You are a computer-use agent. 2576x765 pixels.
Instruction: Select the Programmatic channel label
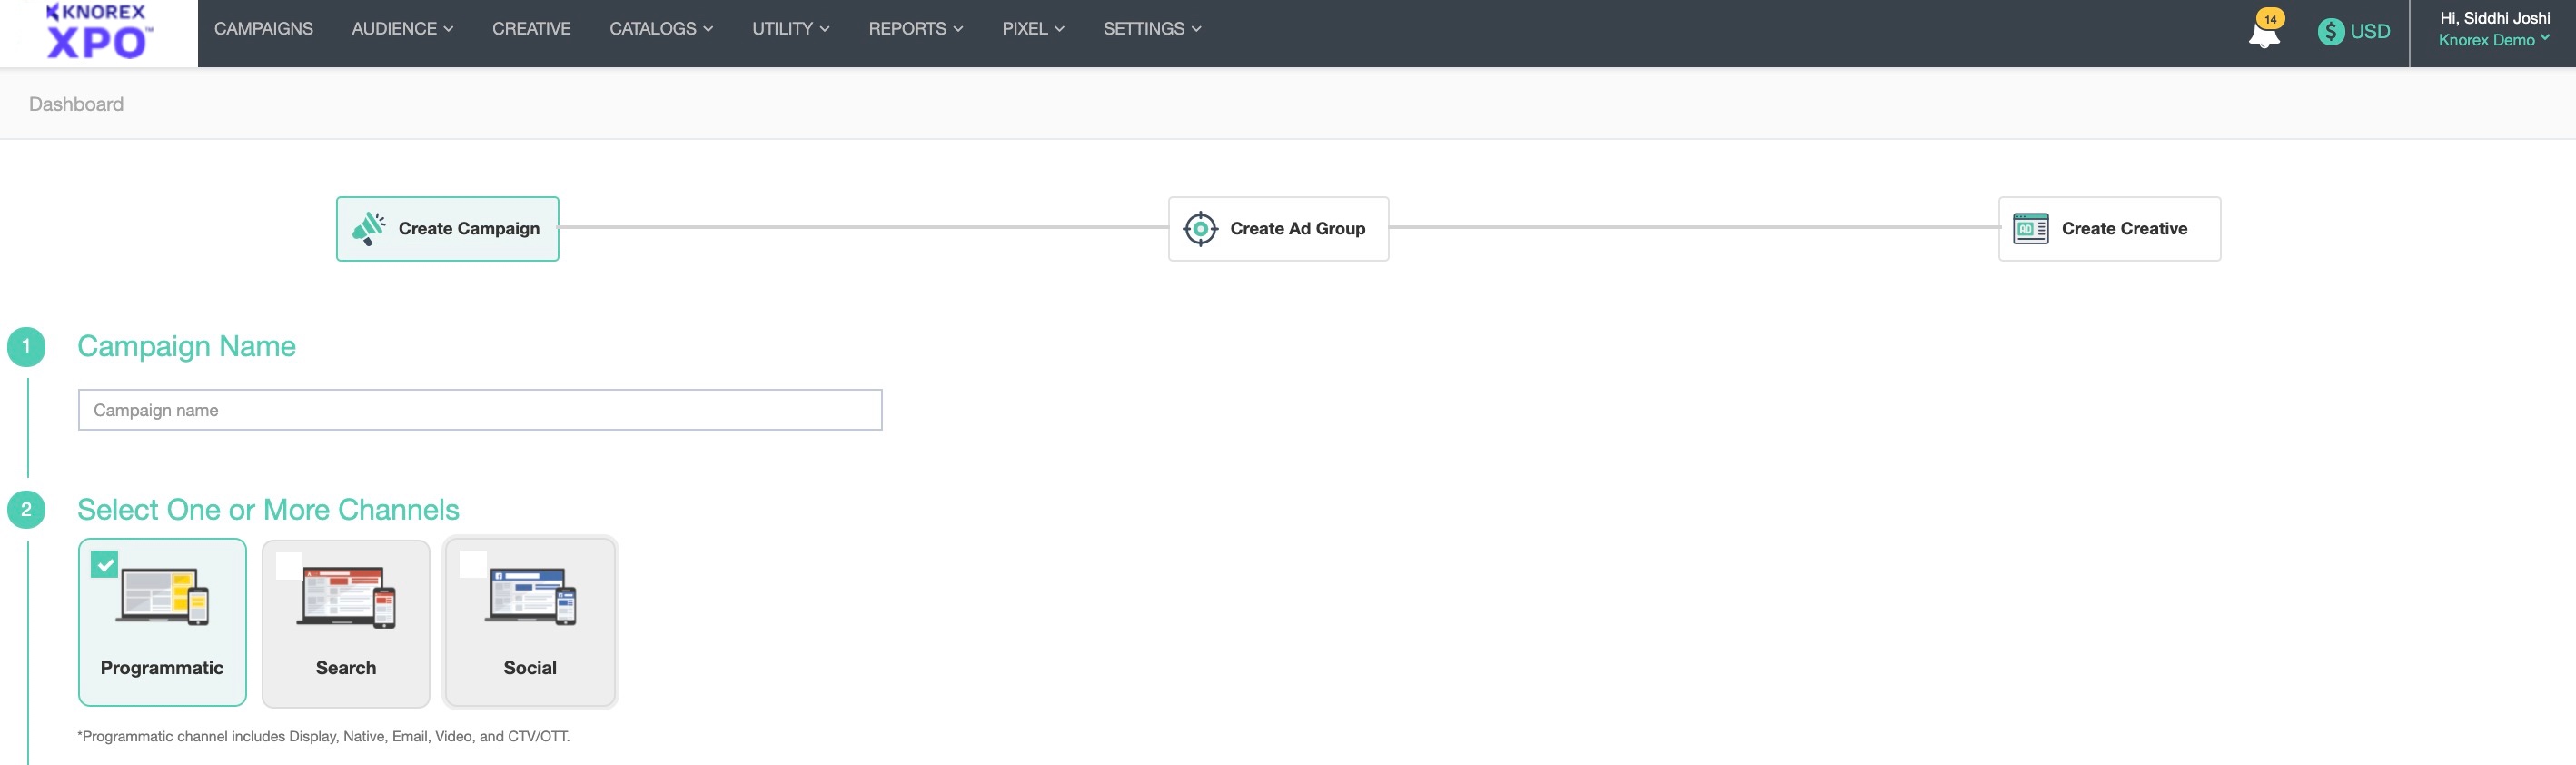click(162, 668)
